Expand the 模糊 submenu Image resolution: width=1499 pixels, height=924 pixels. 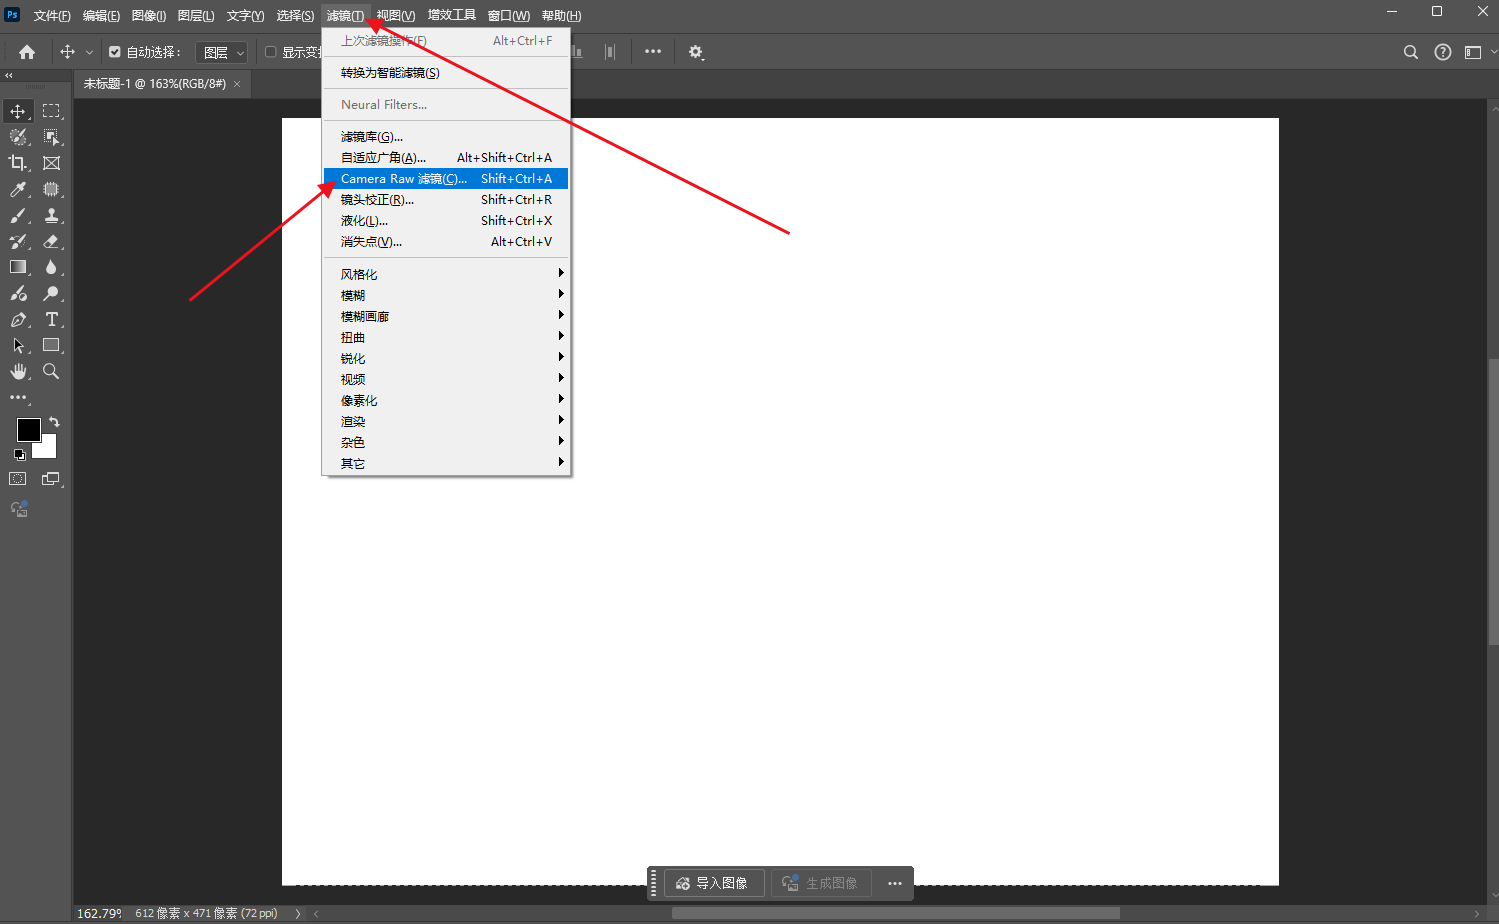[446, 295]
